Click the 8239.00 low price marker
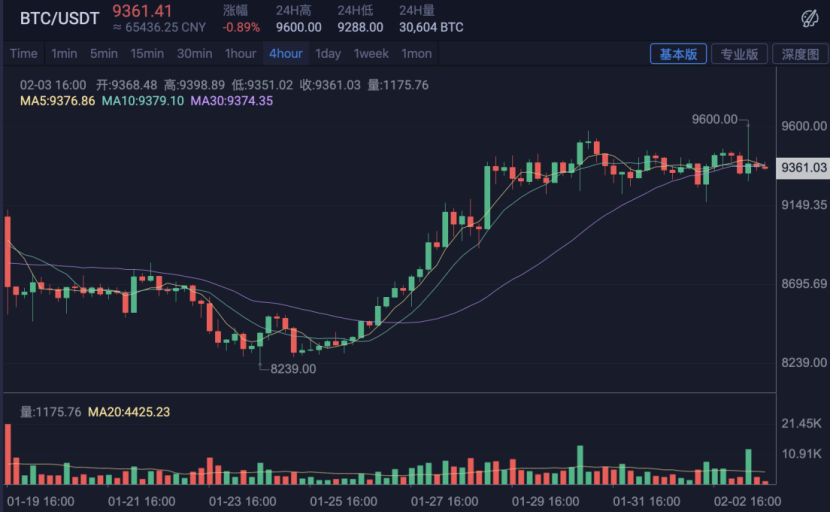This screenshot has height=514, width=832. (x=293, y=369)
